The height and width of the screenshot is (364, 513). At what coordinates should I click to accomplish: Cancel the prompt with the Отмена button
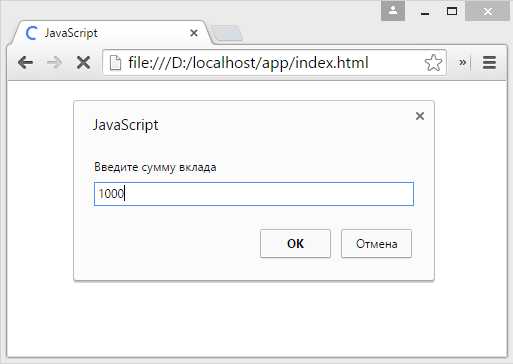376,244
